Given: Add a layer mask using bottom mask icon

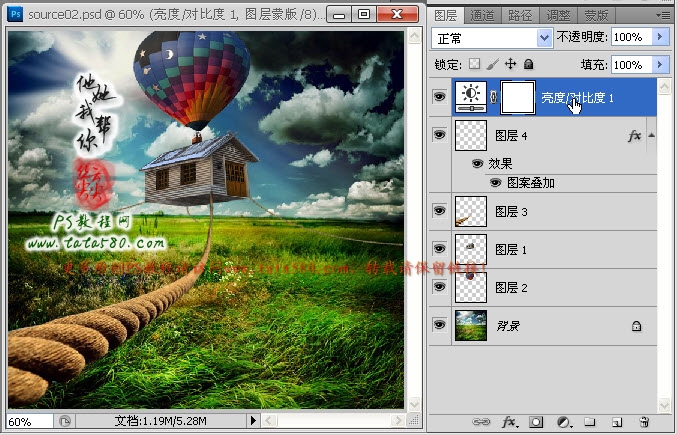Looking at the screenshot, I should 536,422.
